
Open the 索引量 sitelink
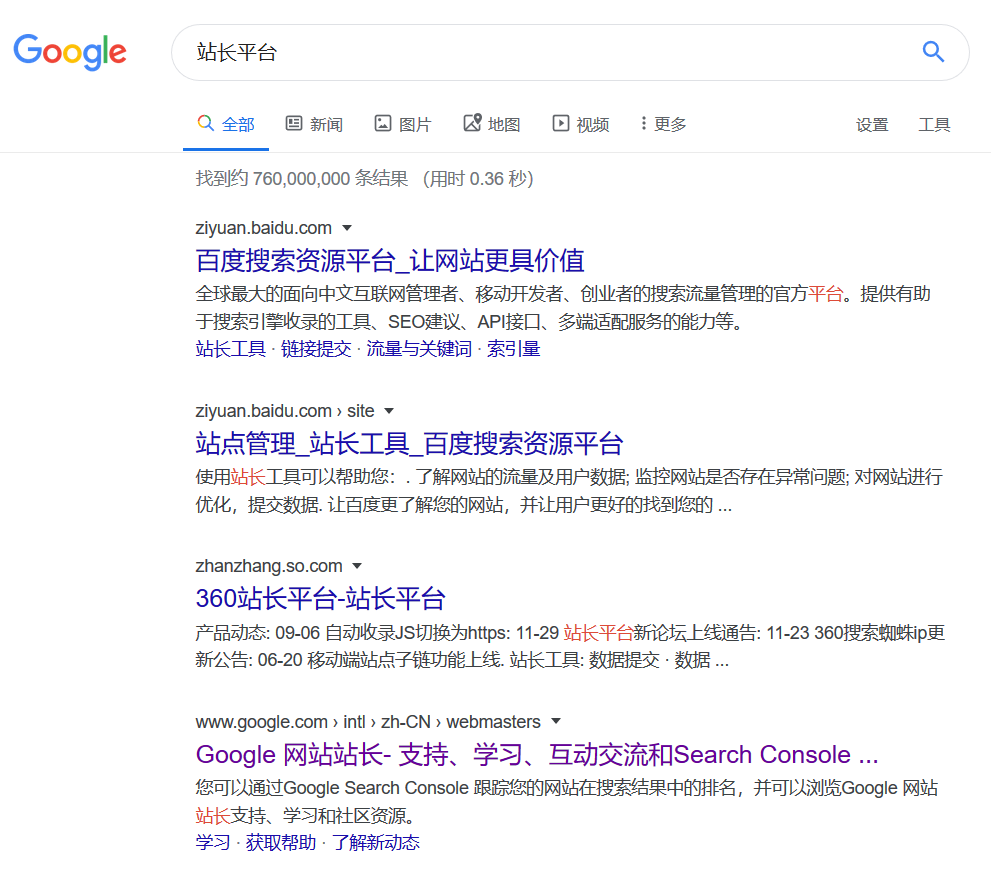[513, 349]
